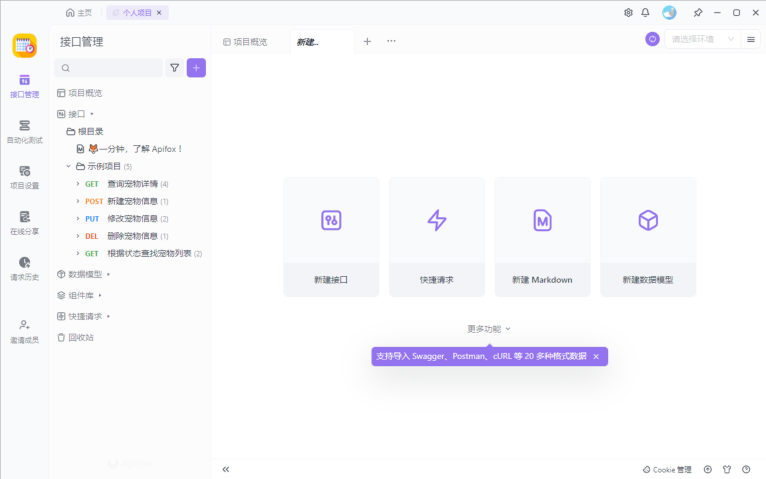This screenshot has width=766, height=479.
Task: Click the help question icon
Action: click(x=746, y=469)
